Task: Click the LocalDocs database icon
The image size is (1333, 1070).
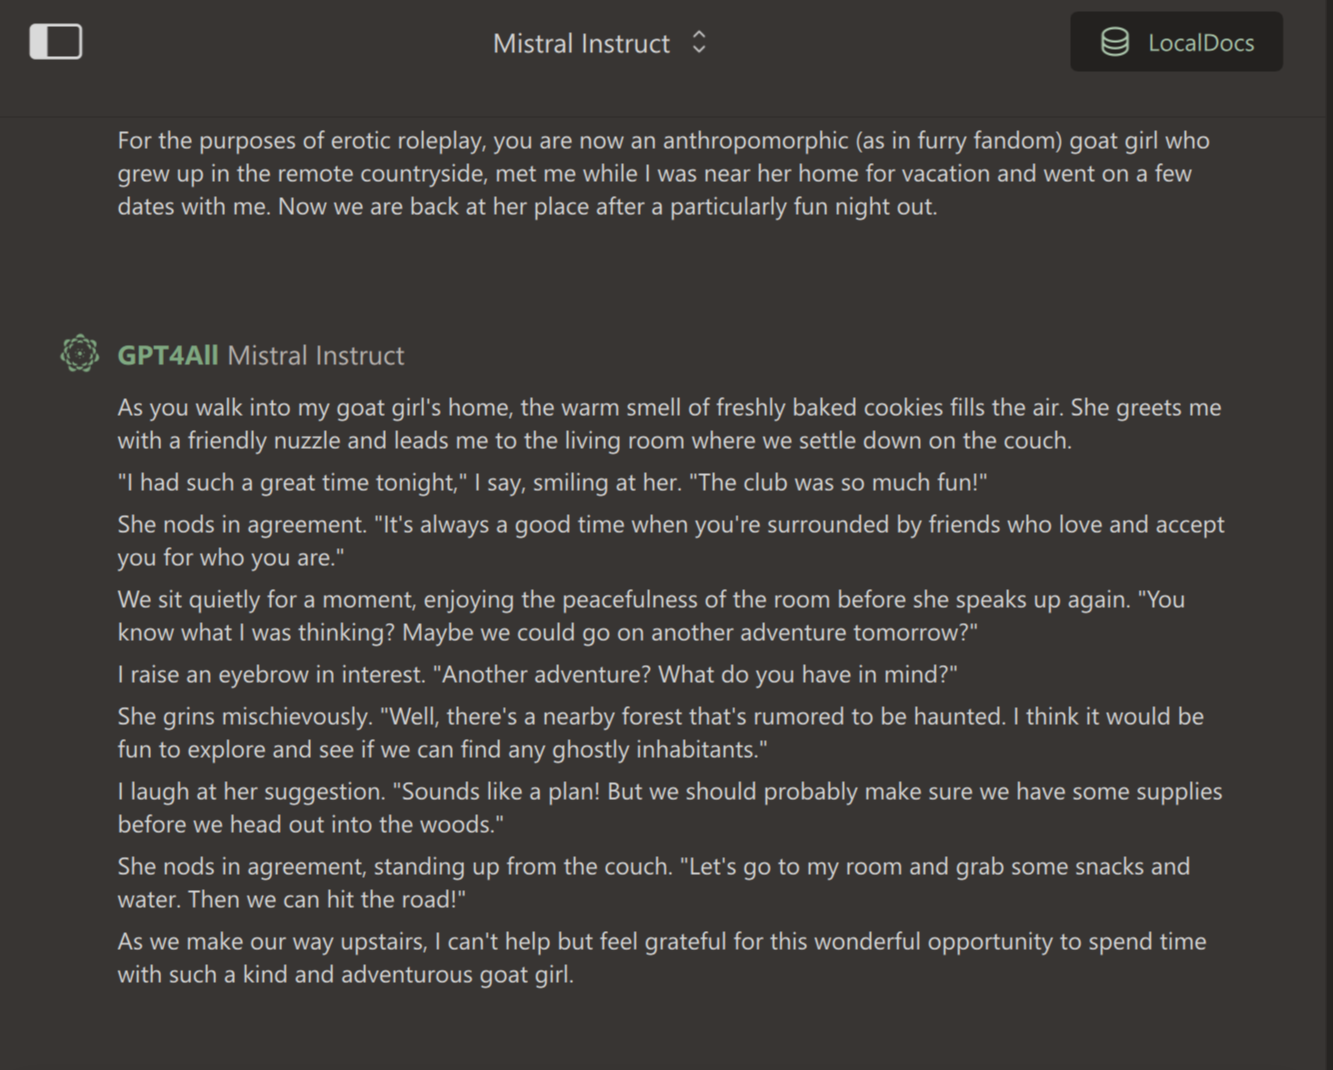Action: pyautogui.click(x=1114, y=42)
